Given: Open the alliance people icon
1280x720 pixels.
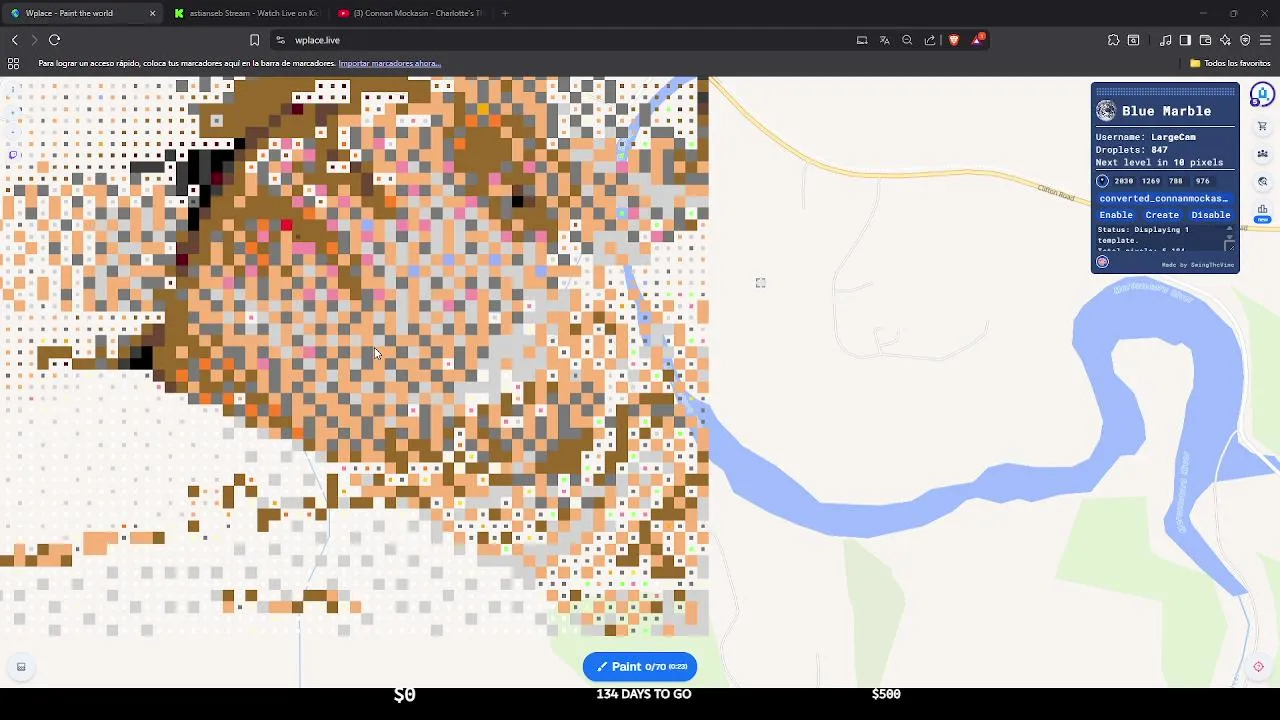Looking at the screenshot, I should click(1262, 154).
